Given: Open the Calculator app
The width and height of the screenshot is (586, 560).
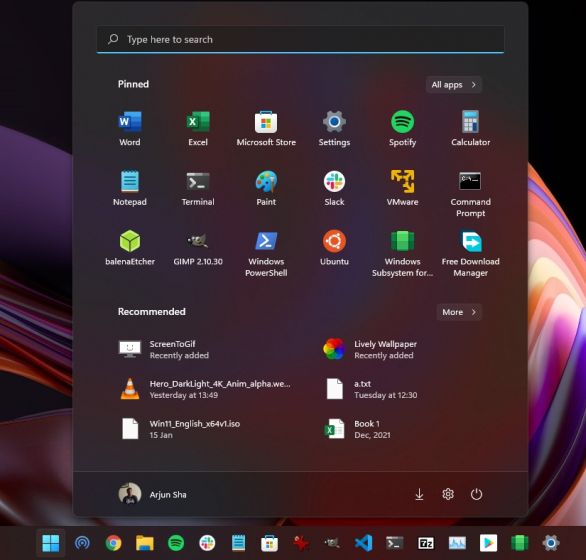Looking at the screenshot, I should pyautogui.click(x=471, y=128).
